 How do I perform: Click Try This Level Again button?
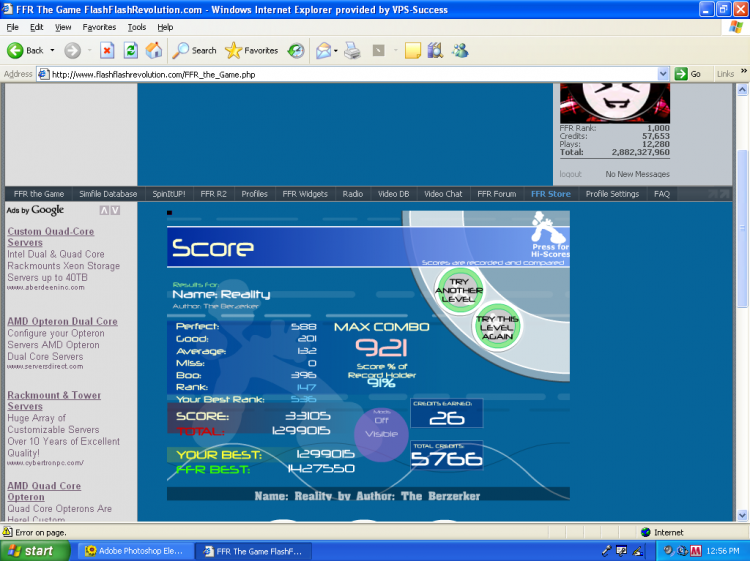(x=497, y=327)
